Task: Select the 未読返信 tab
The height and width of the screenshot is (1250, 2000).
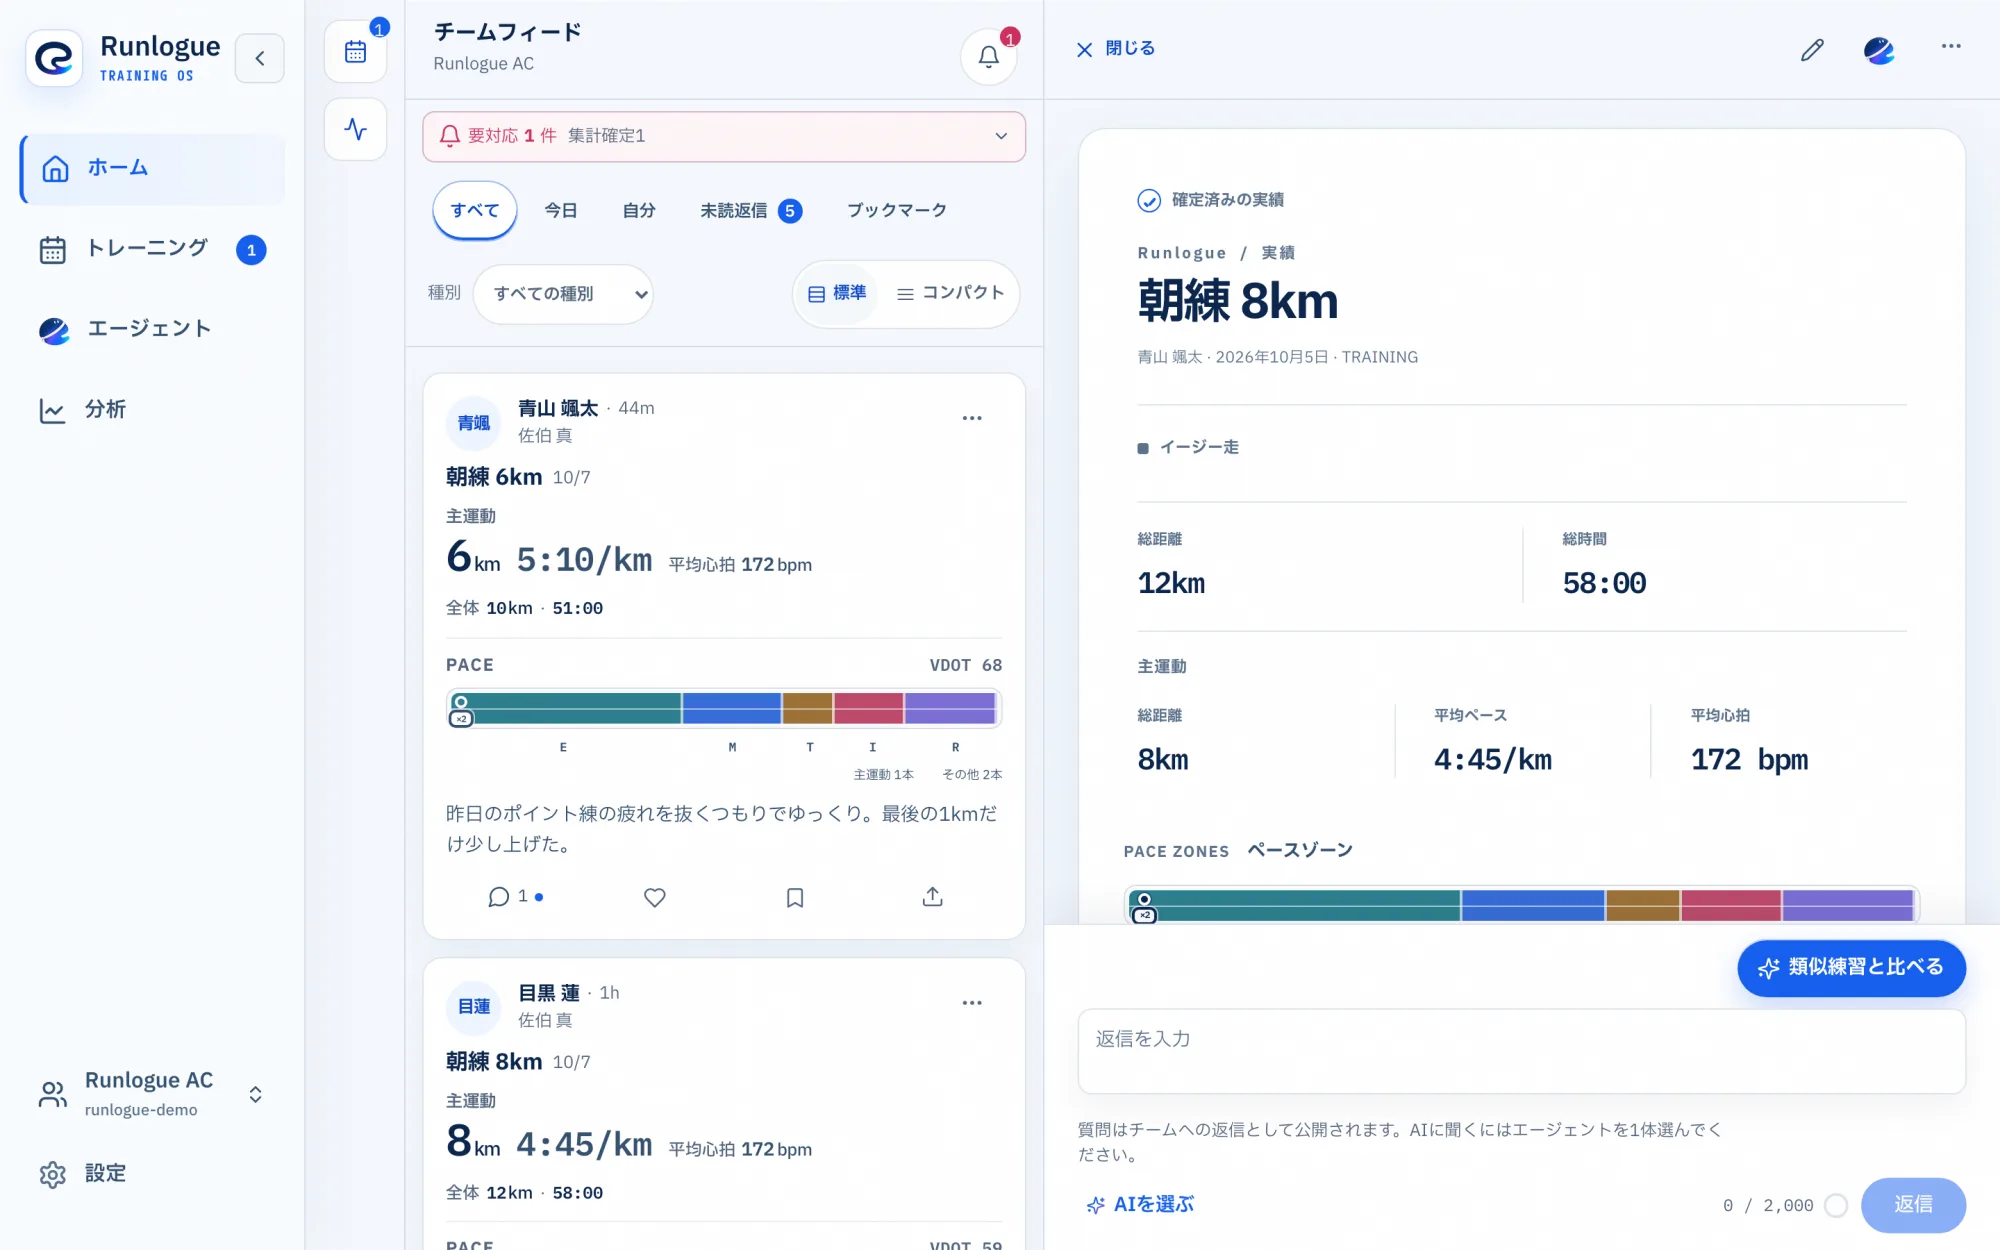Action: (x=751, y=210)
